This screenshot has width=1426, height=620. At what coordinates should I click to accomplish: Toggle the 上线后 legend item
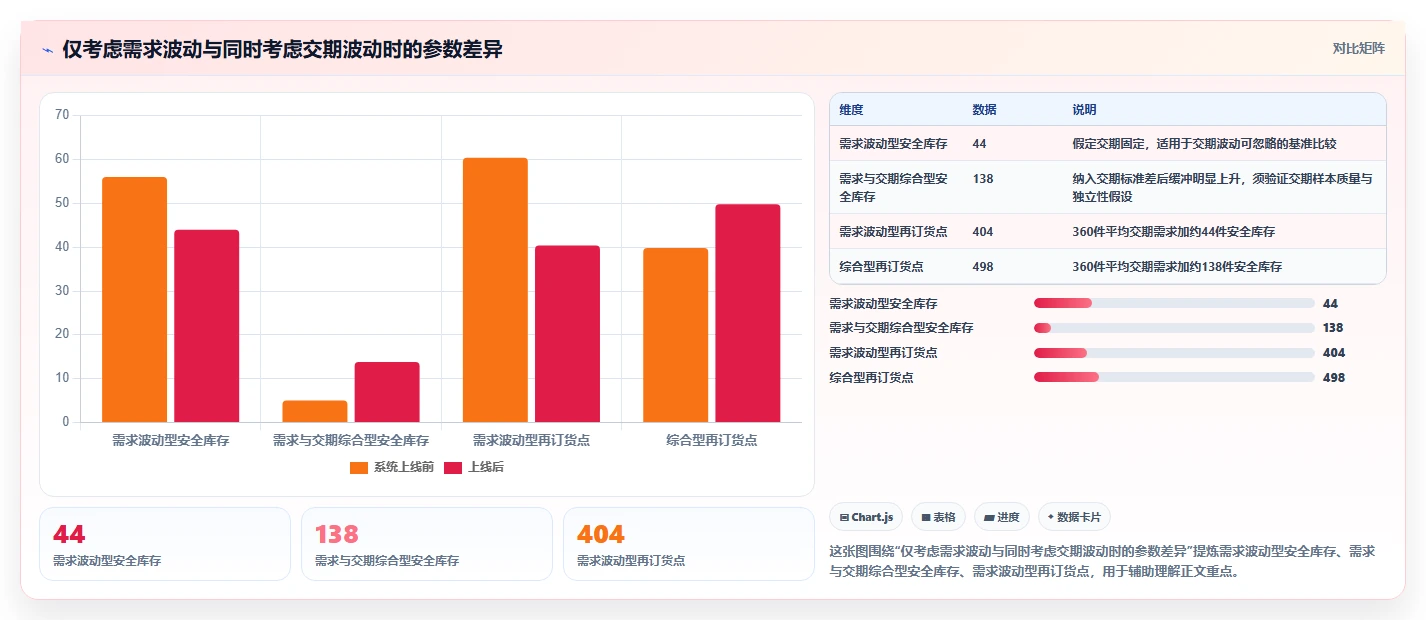(x=474, y=467)
